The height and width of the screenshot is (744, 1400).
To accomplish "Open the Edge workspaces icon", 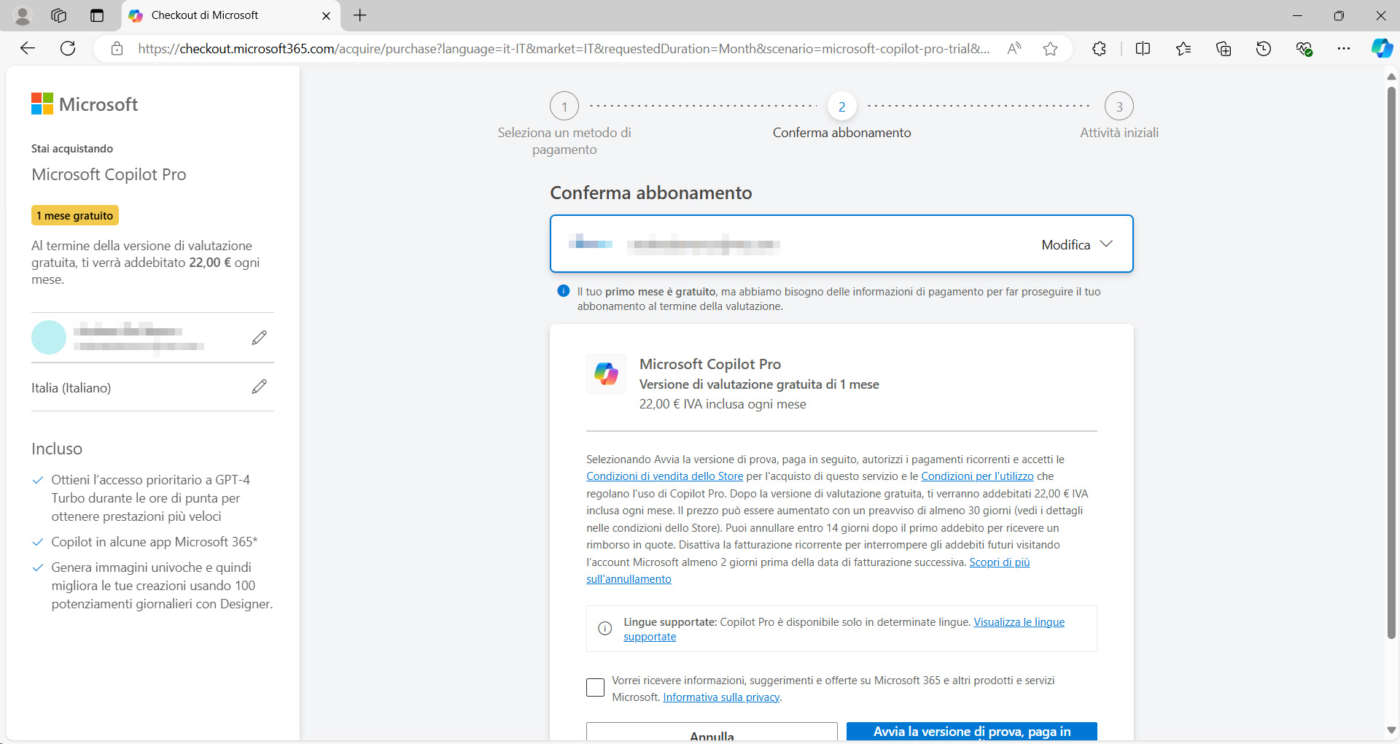I will click(x=59, y=15).
